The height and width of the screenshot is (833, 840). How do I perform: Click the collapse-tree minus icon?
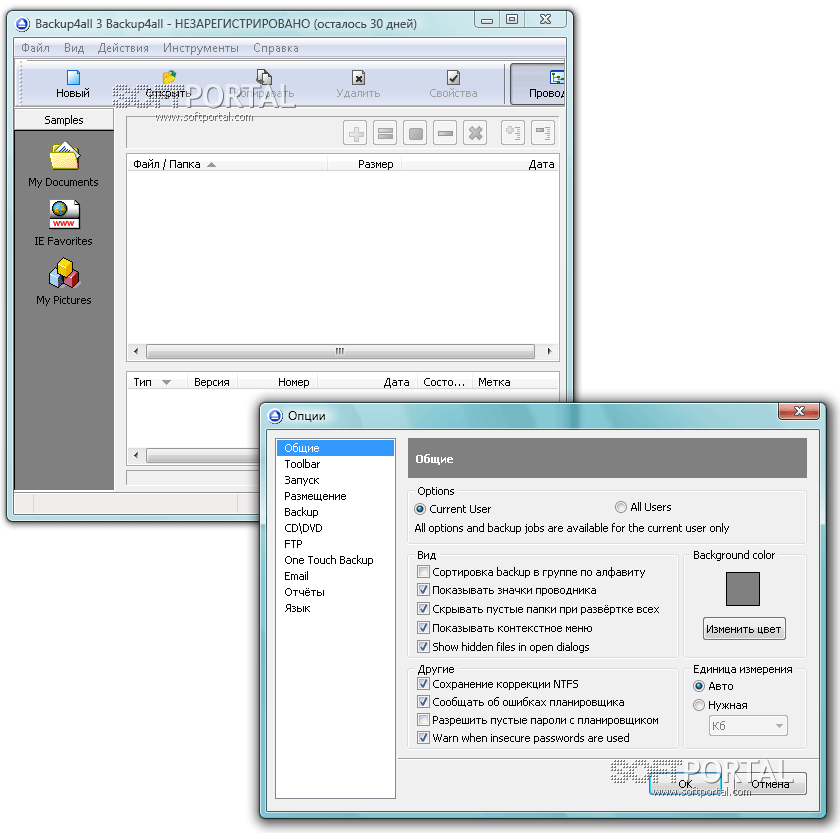(543, 133)
